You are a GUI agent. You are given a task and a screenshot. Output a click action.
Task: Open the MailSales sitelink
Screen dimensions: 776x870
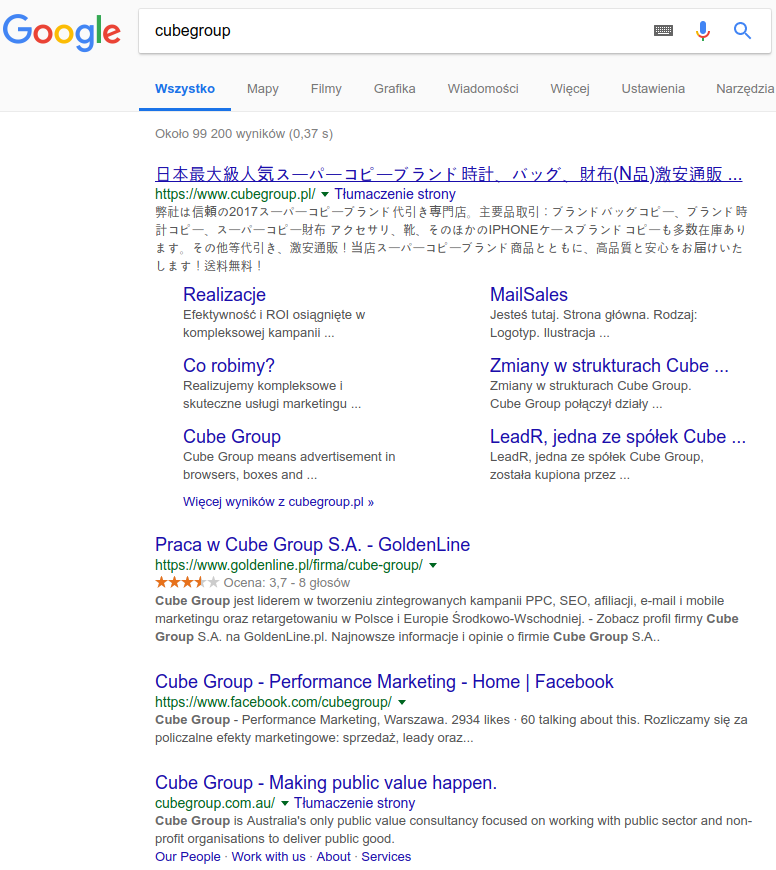coord(529,295)
